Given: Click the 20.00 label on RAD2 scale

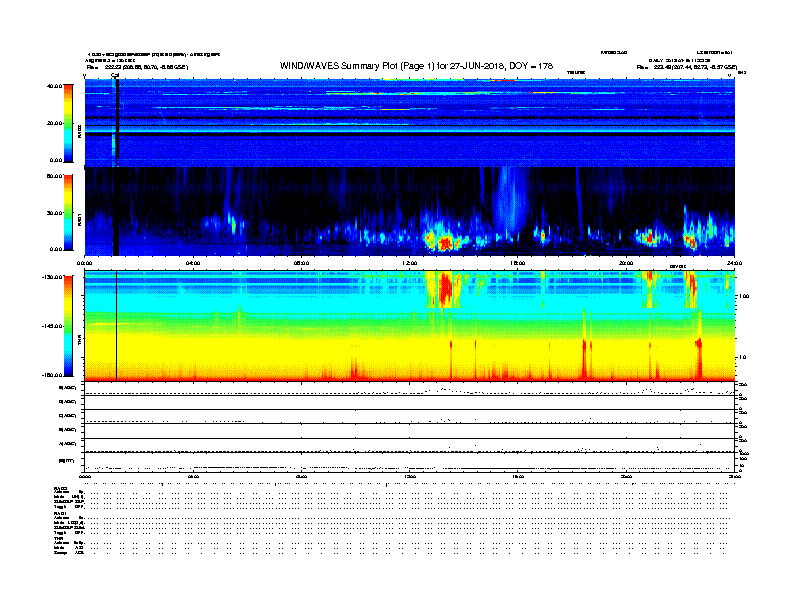Looking at the screenshot, I should click(x=55, y=123).
